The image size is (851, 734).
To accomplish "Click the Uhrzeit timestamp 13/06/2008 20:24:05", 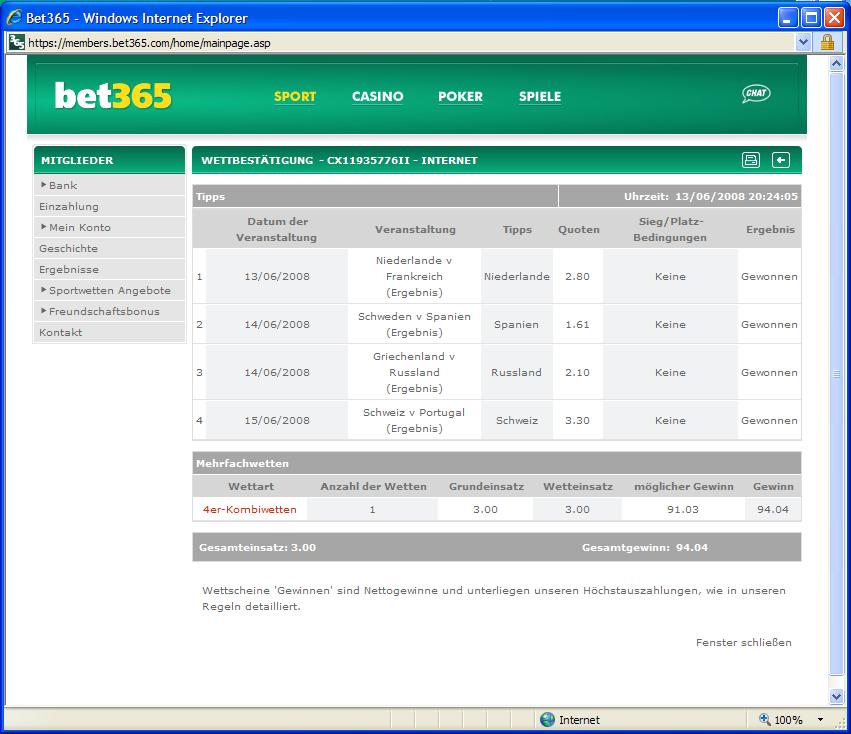I will coord(711,197).
